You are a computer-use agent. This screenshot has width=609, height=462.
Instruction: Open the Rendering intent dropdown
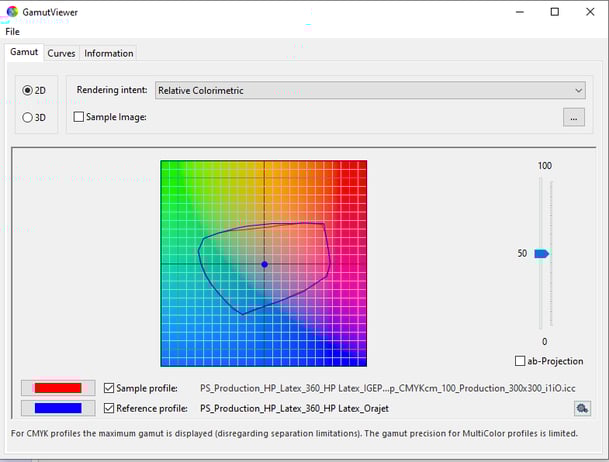[369, 90]
